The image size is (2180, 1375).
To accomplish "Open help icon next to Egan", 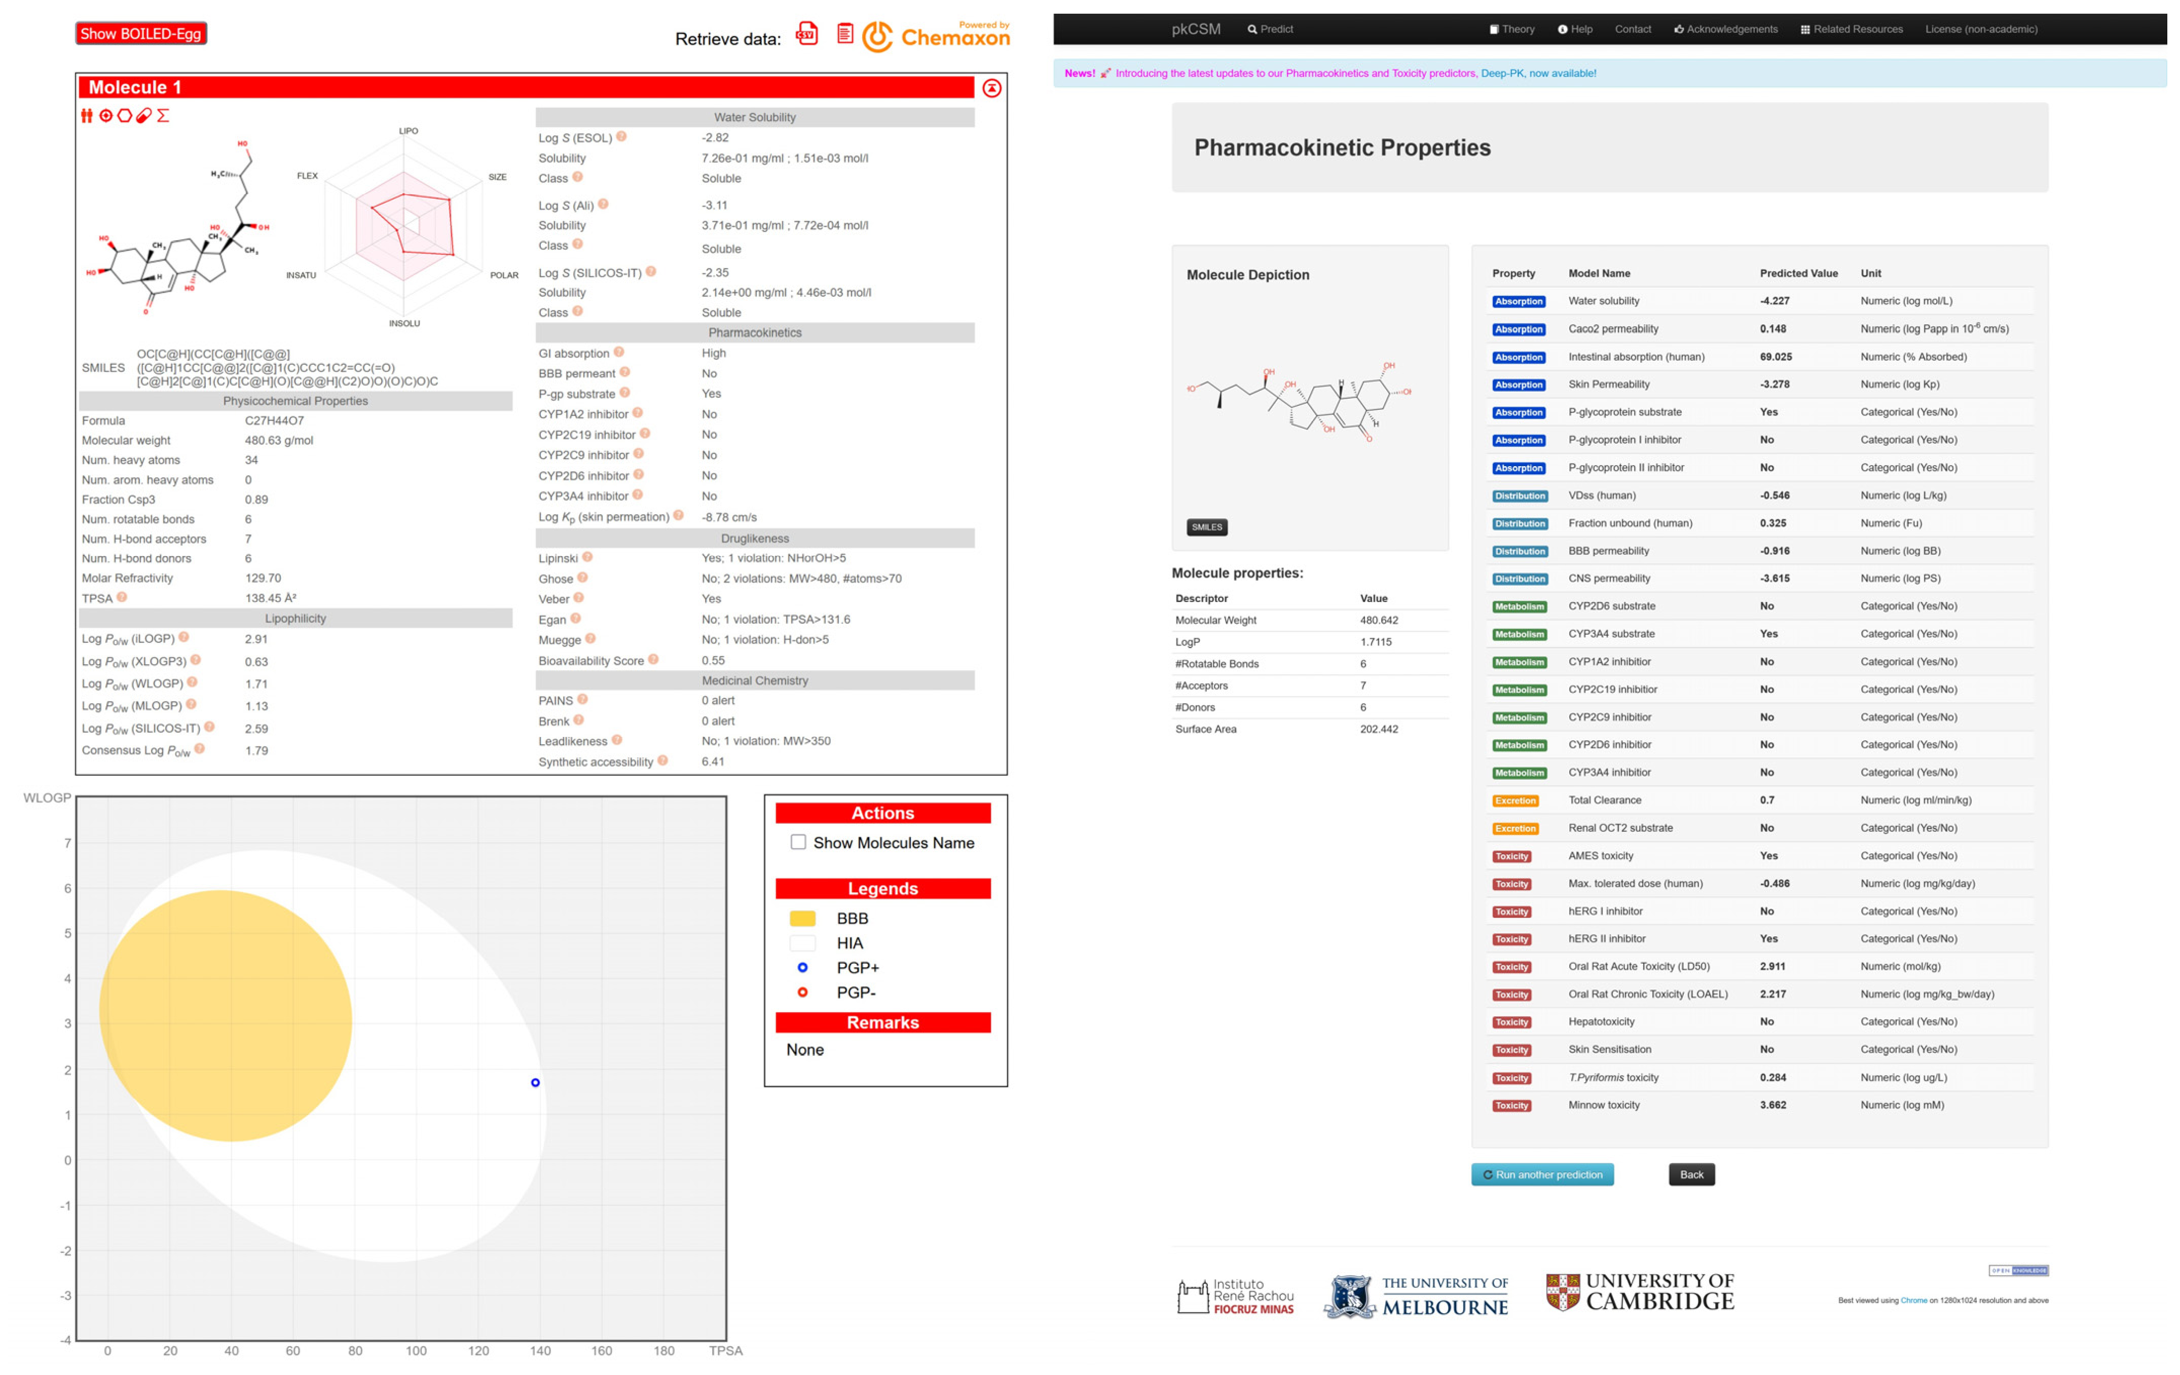I will [x=576, y=619].
